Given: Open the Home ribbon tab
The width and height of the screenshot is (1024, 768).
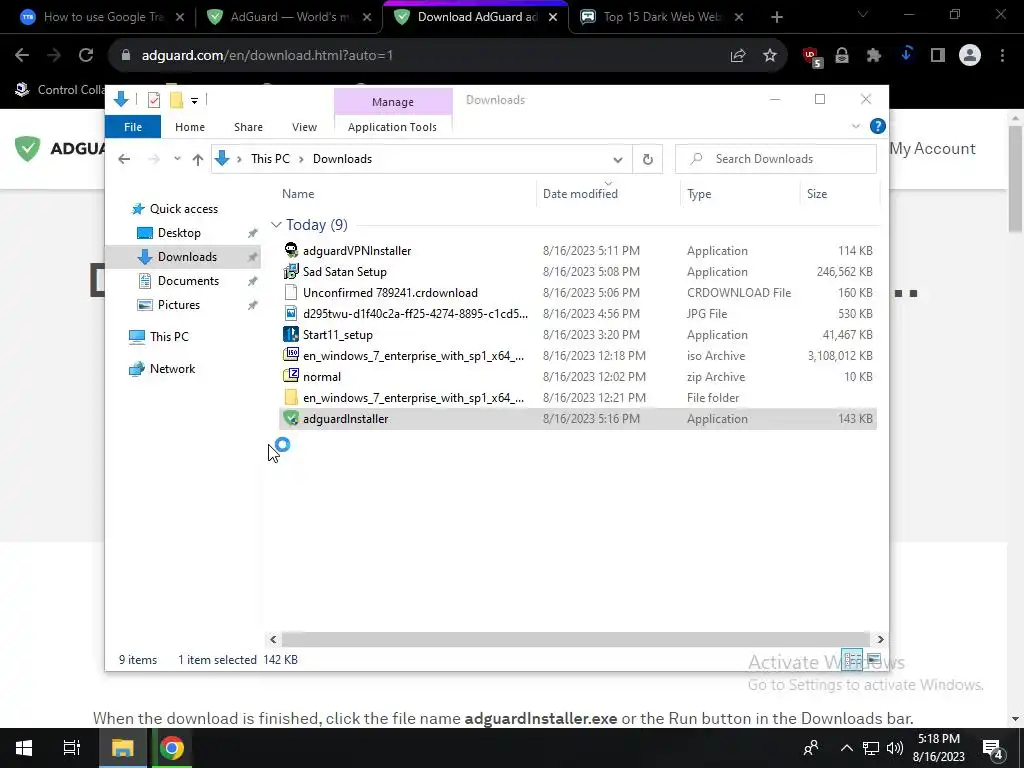Looking at the screenshot, I should coord(190,127).
